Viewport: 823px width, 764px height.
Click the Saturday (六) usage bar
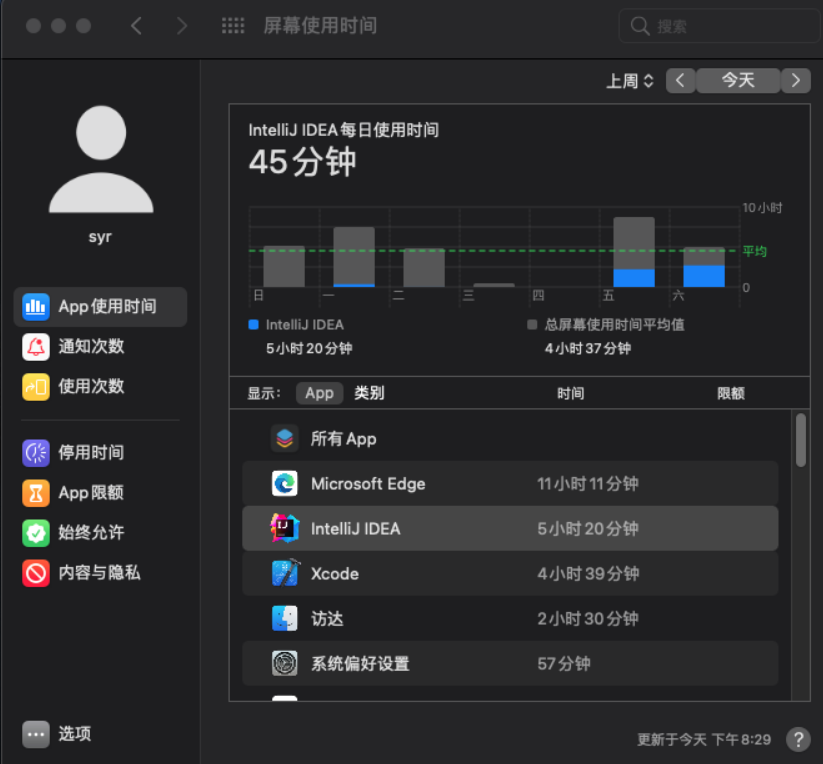coord(704,267)
